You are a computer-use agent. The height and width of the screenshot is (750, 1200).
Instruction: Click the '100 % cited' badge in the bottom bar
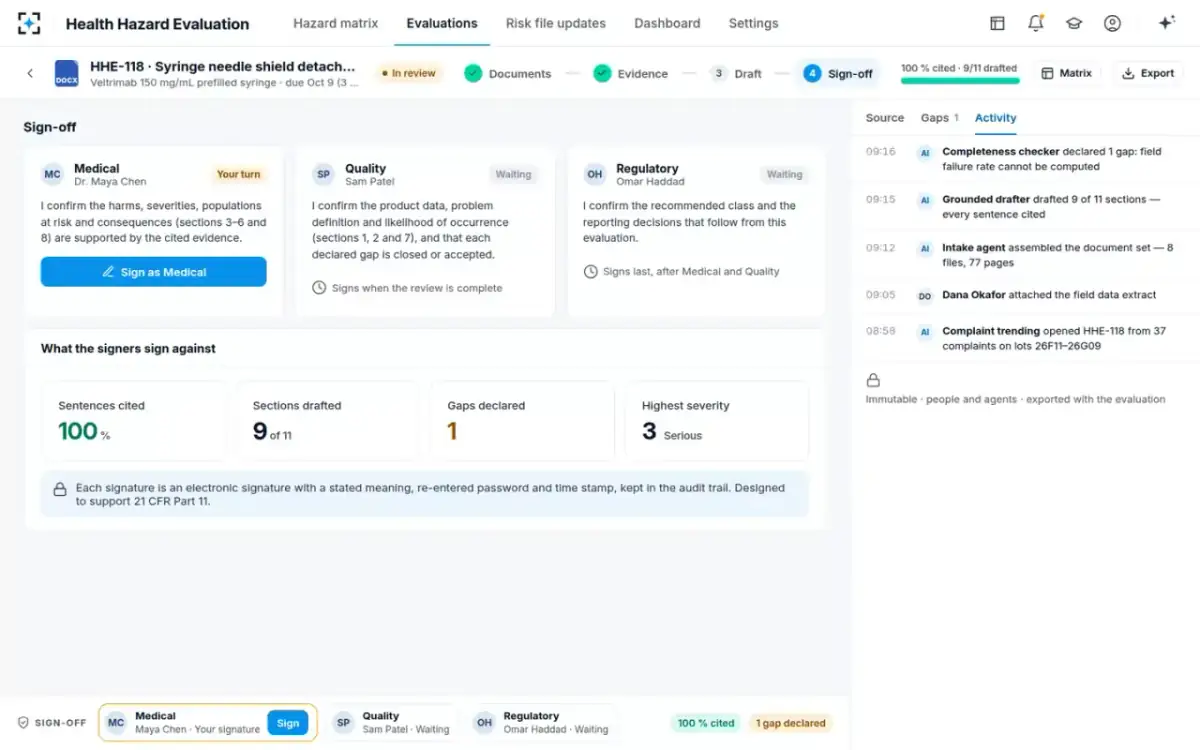(x=706, y=723)
